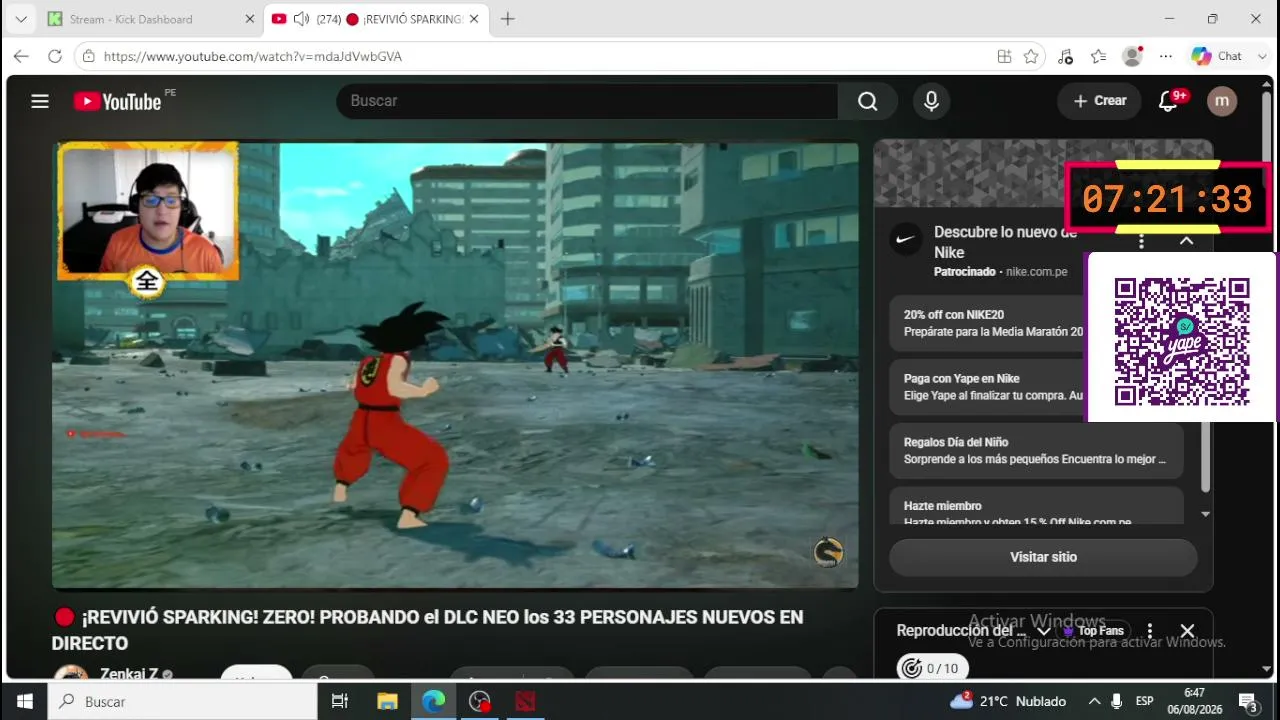Close the Stream - Kick Dashboard tab
Viewport: 1280px width, 720px height.
coord(249,19)
